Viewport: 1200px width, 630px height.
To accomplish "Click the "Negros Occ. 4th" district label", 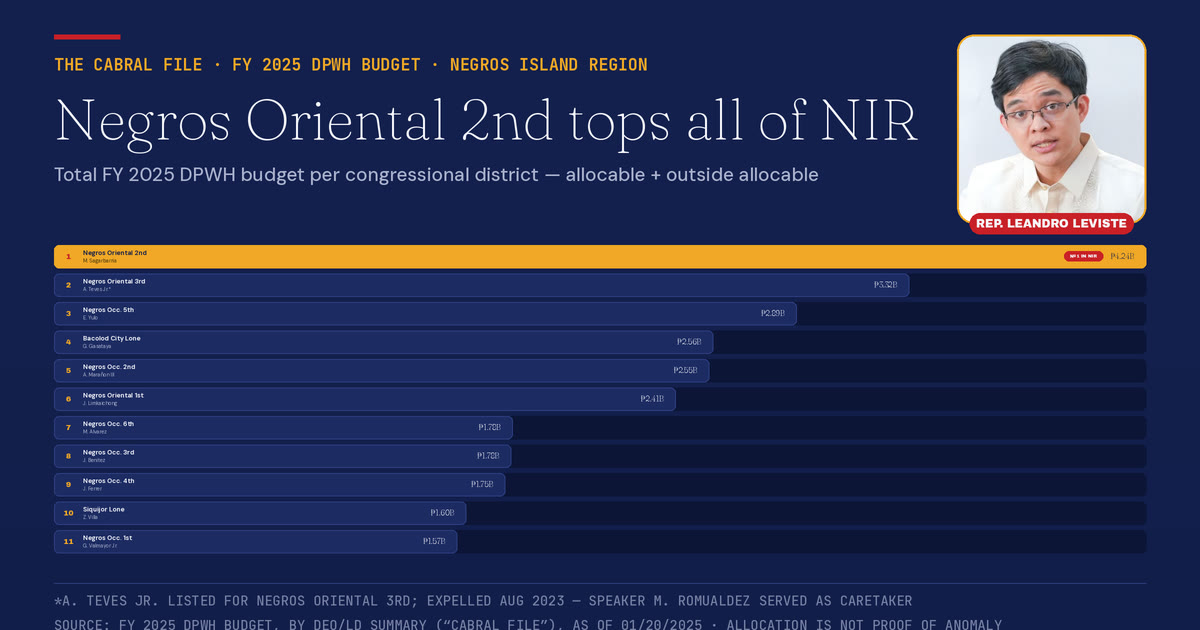I will [x=108, y=481].
